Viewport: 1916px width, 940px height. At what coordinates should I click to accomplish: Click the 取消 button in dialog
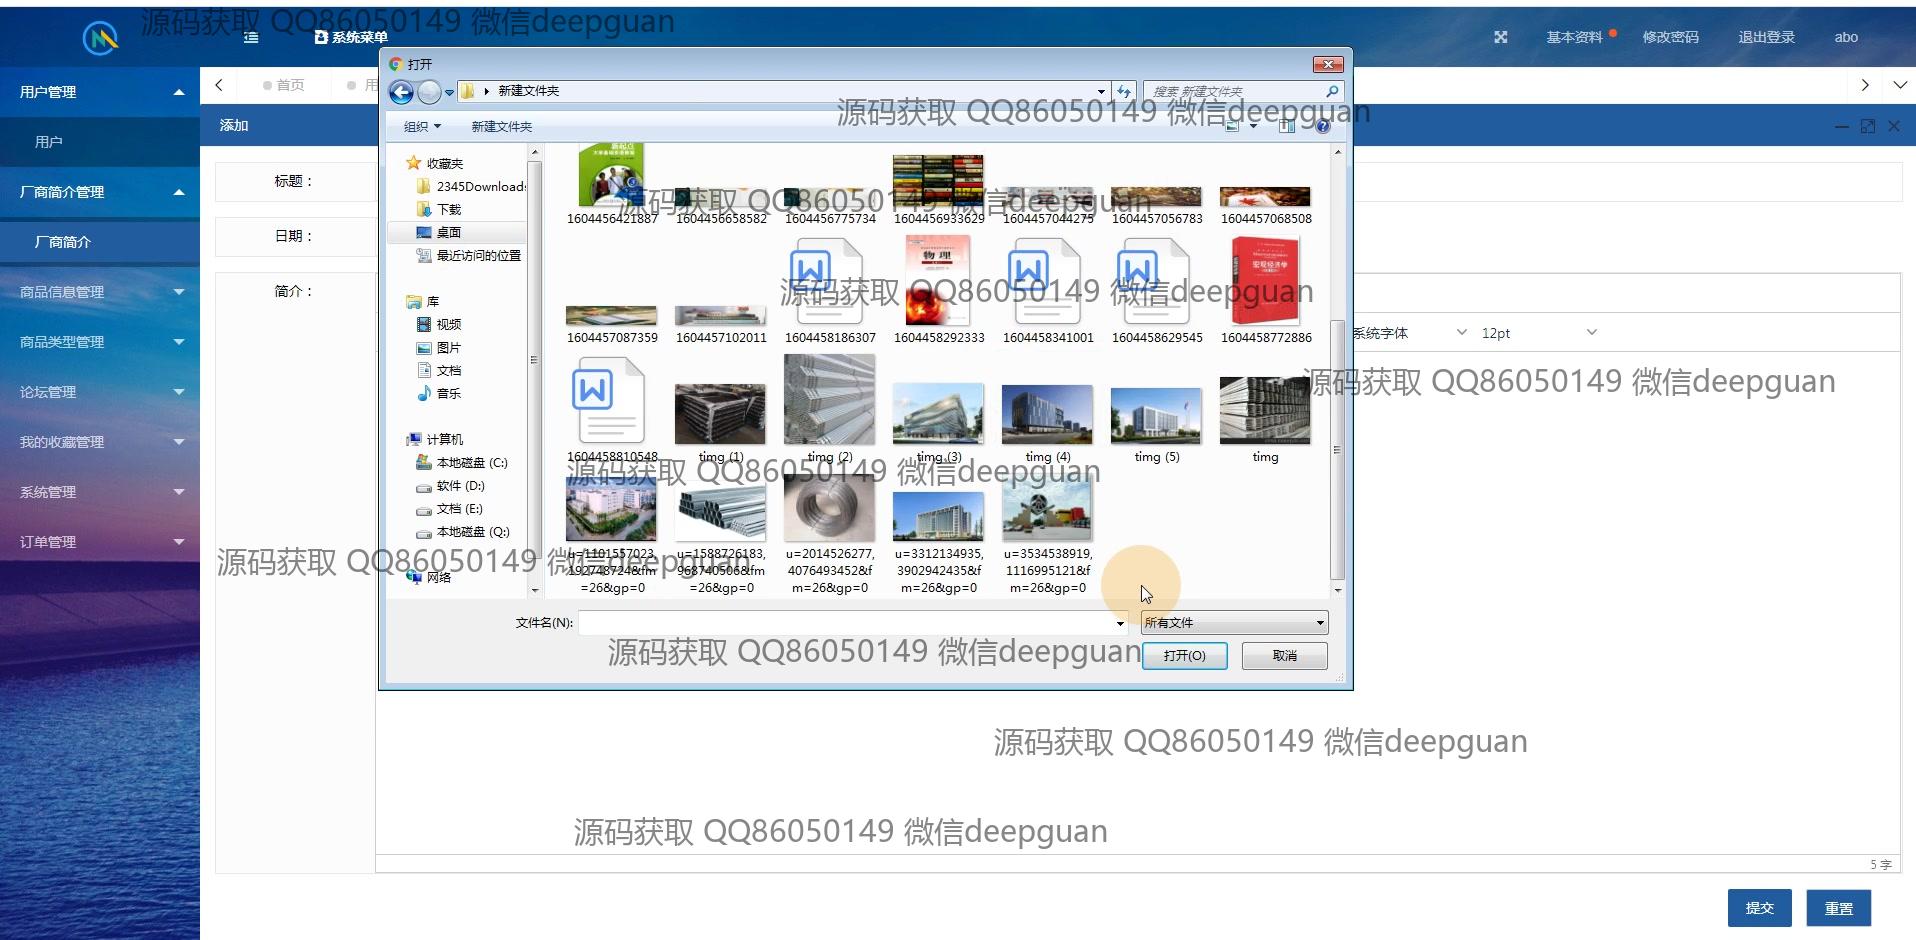[1284, 656]
